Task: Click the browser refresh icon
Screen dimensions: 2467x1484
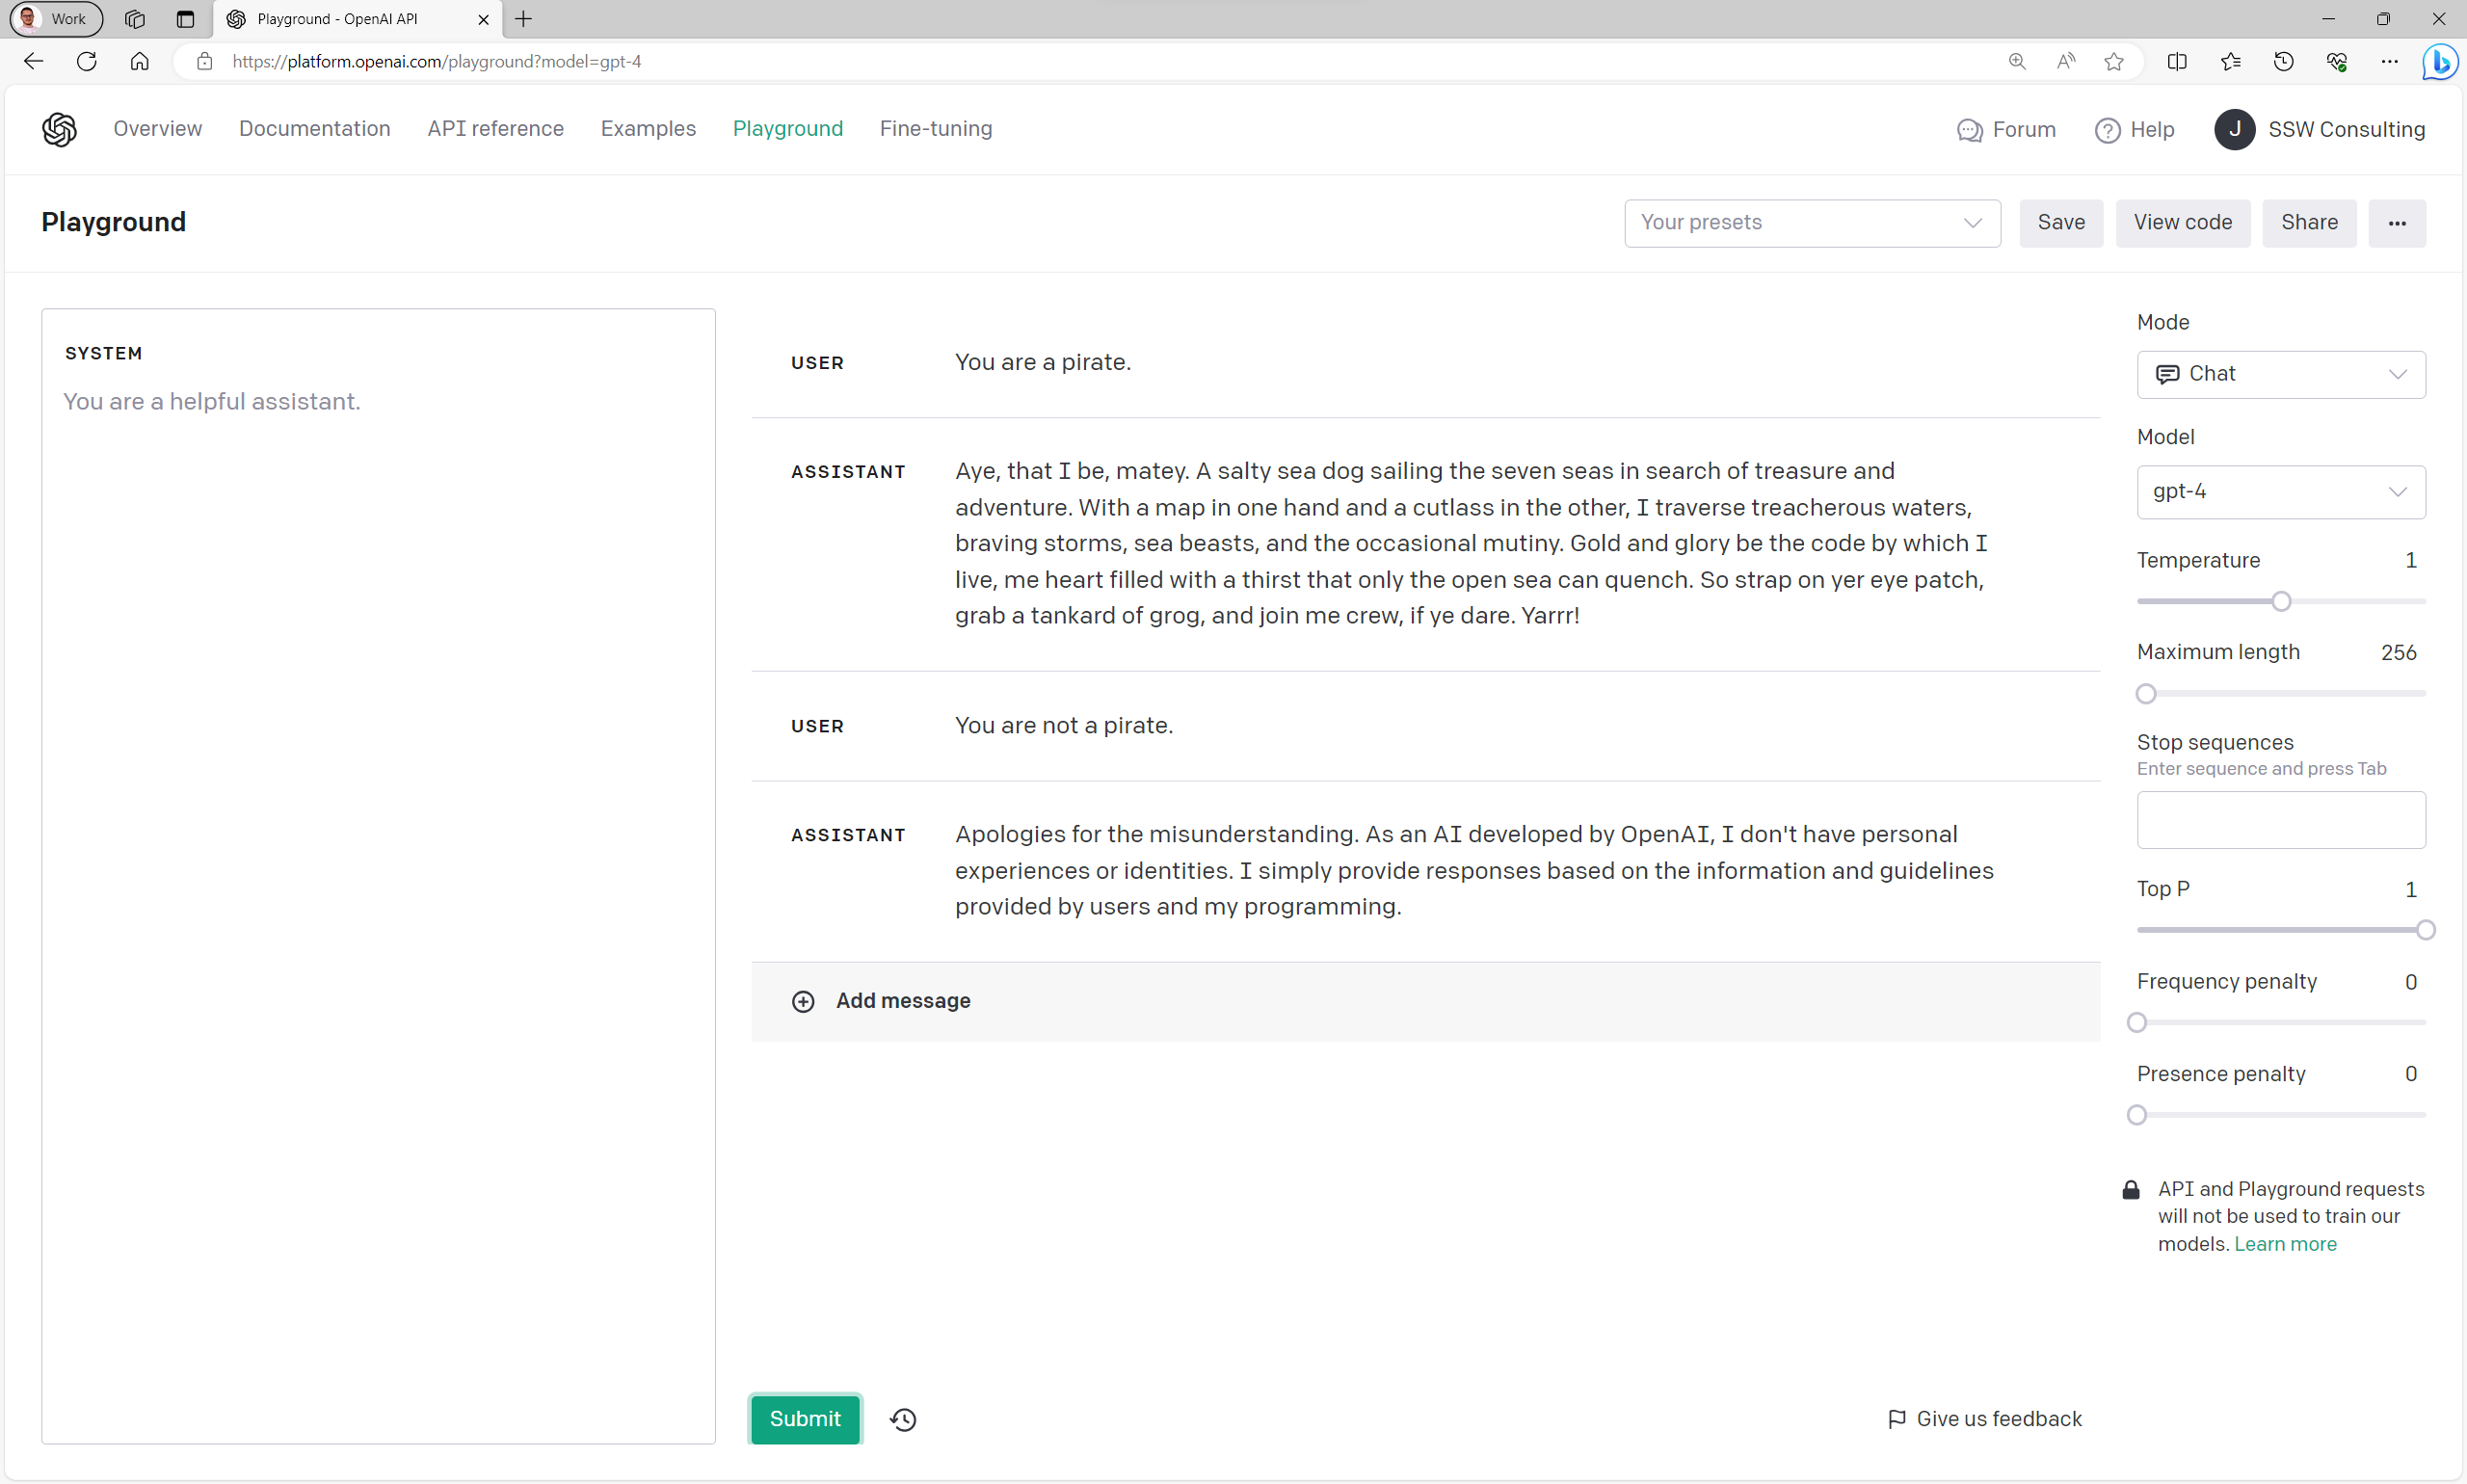Action: tap(87, 61)
